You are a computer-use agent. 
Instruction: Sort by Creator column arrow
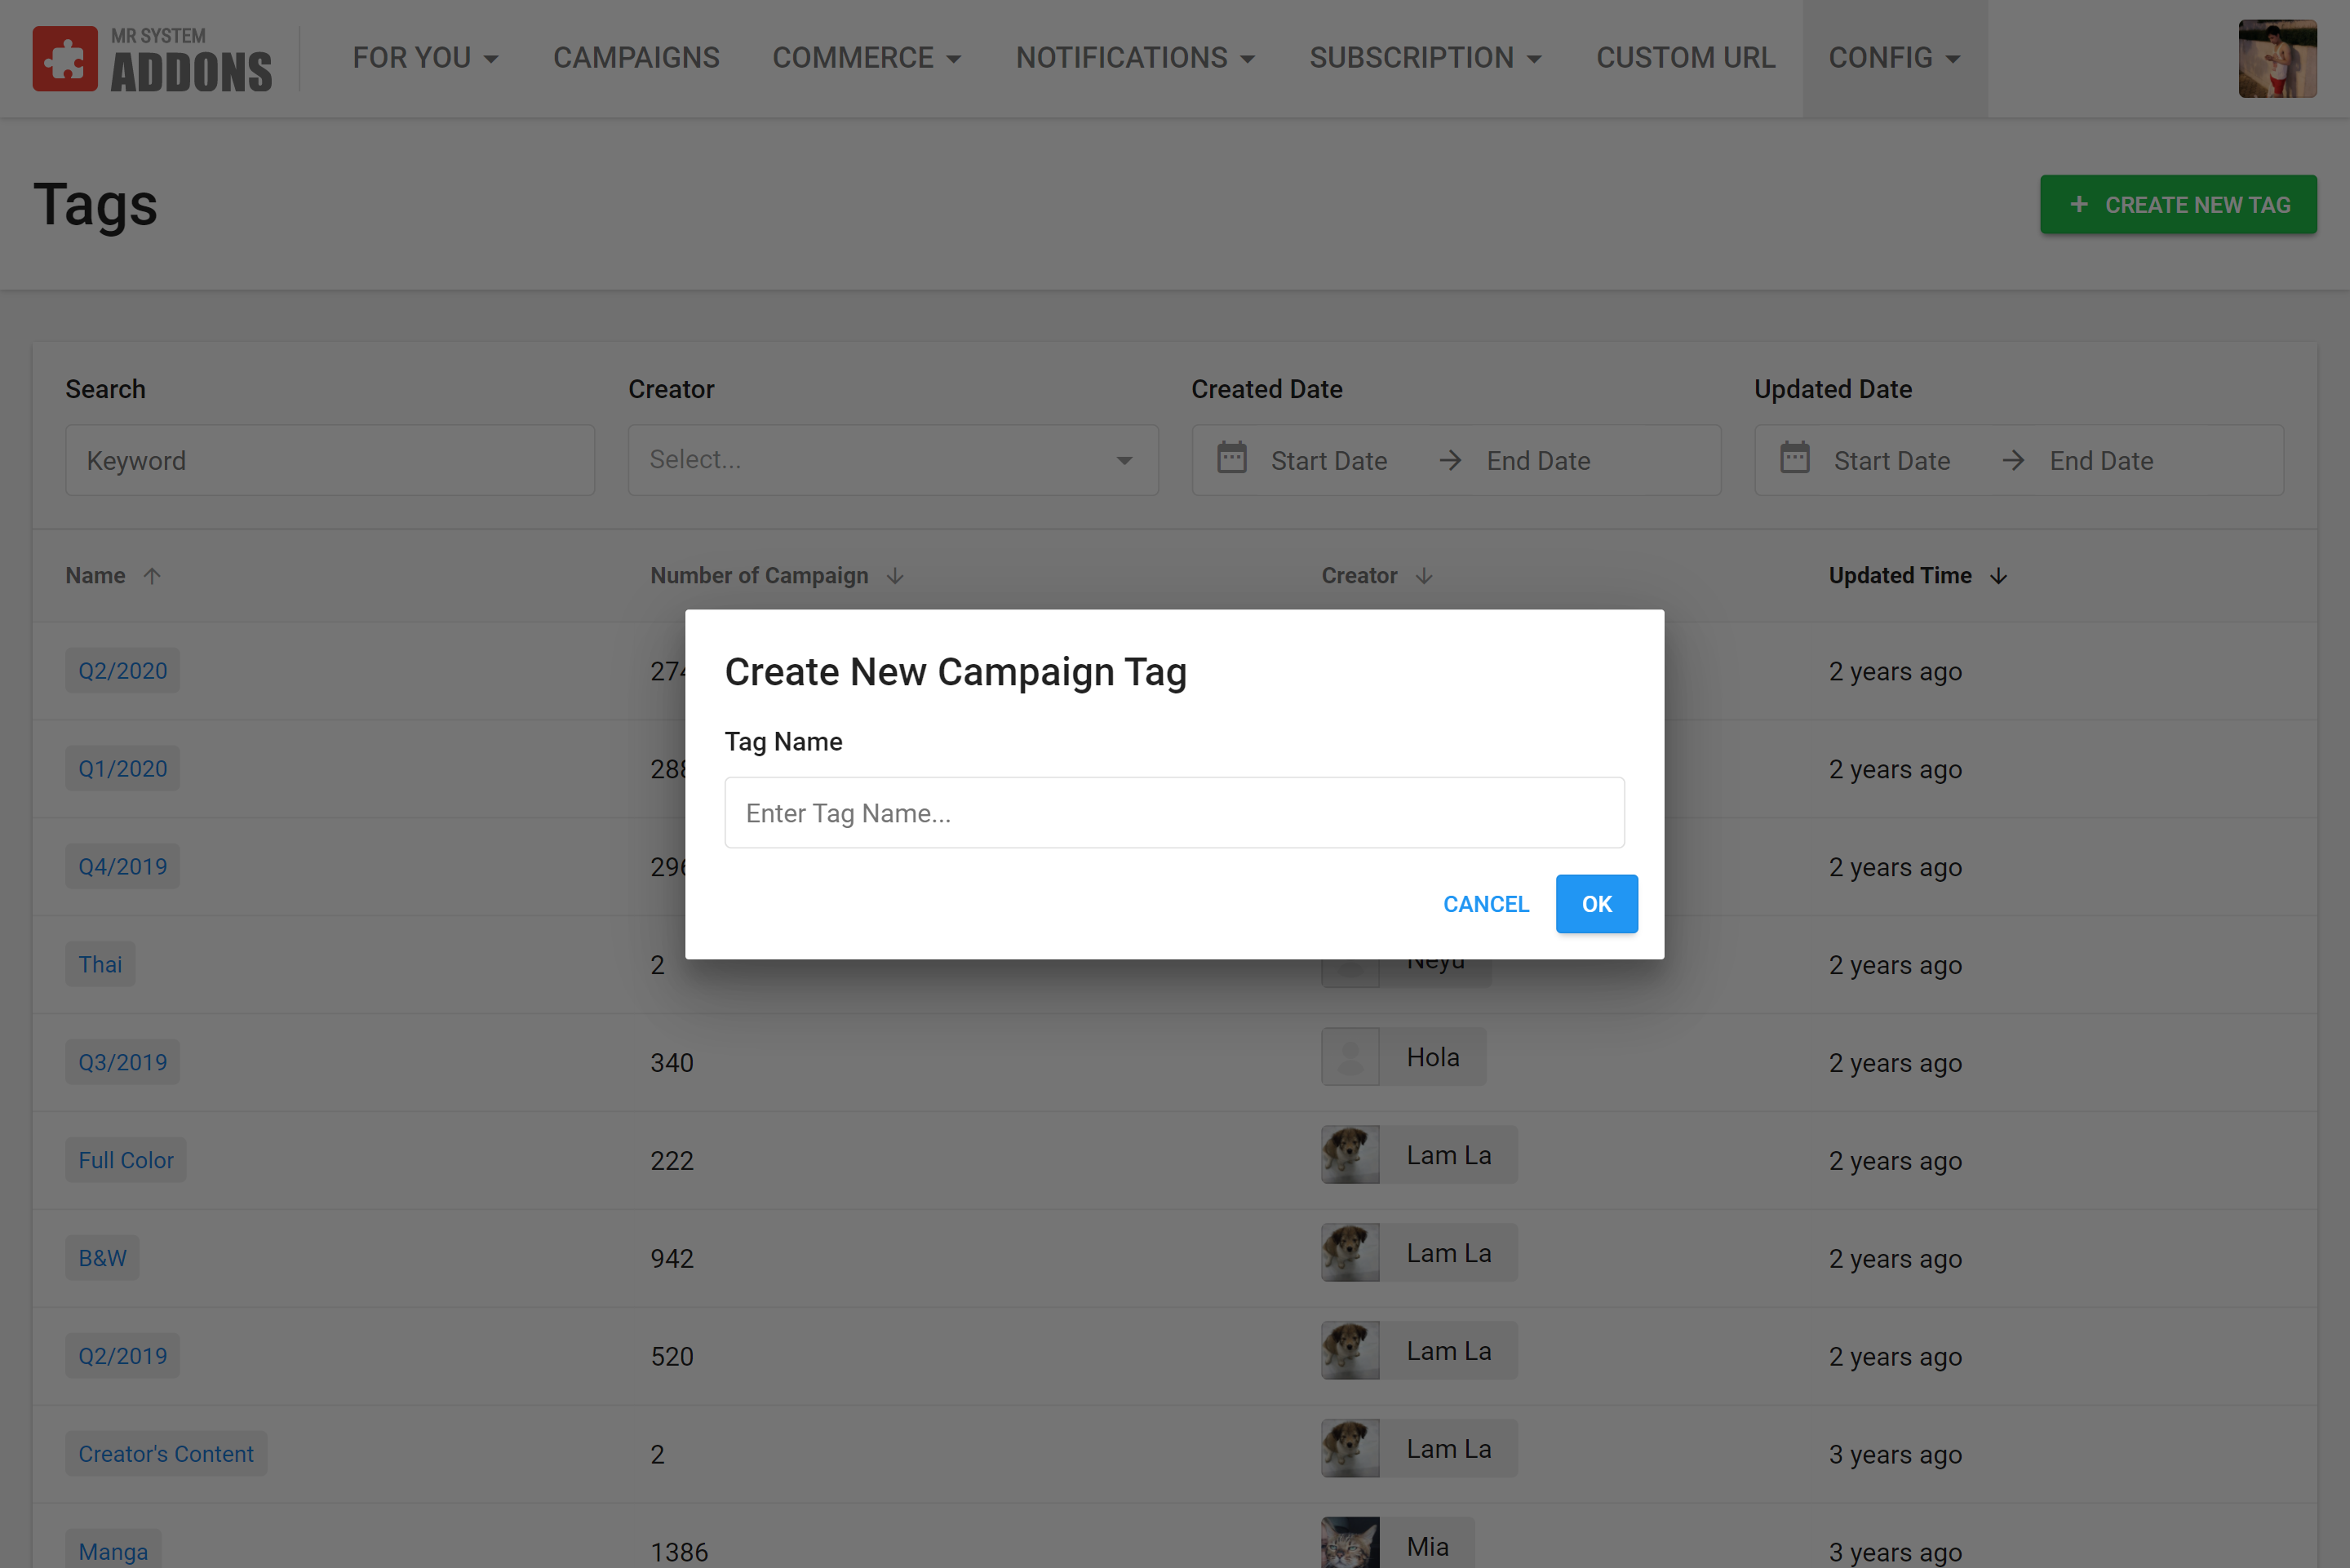(x=1424, y=576)
